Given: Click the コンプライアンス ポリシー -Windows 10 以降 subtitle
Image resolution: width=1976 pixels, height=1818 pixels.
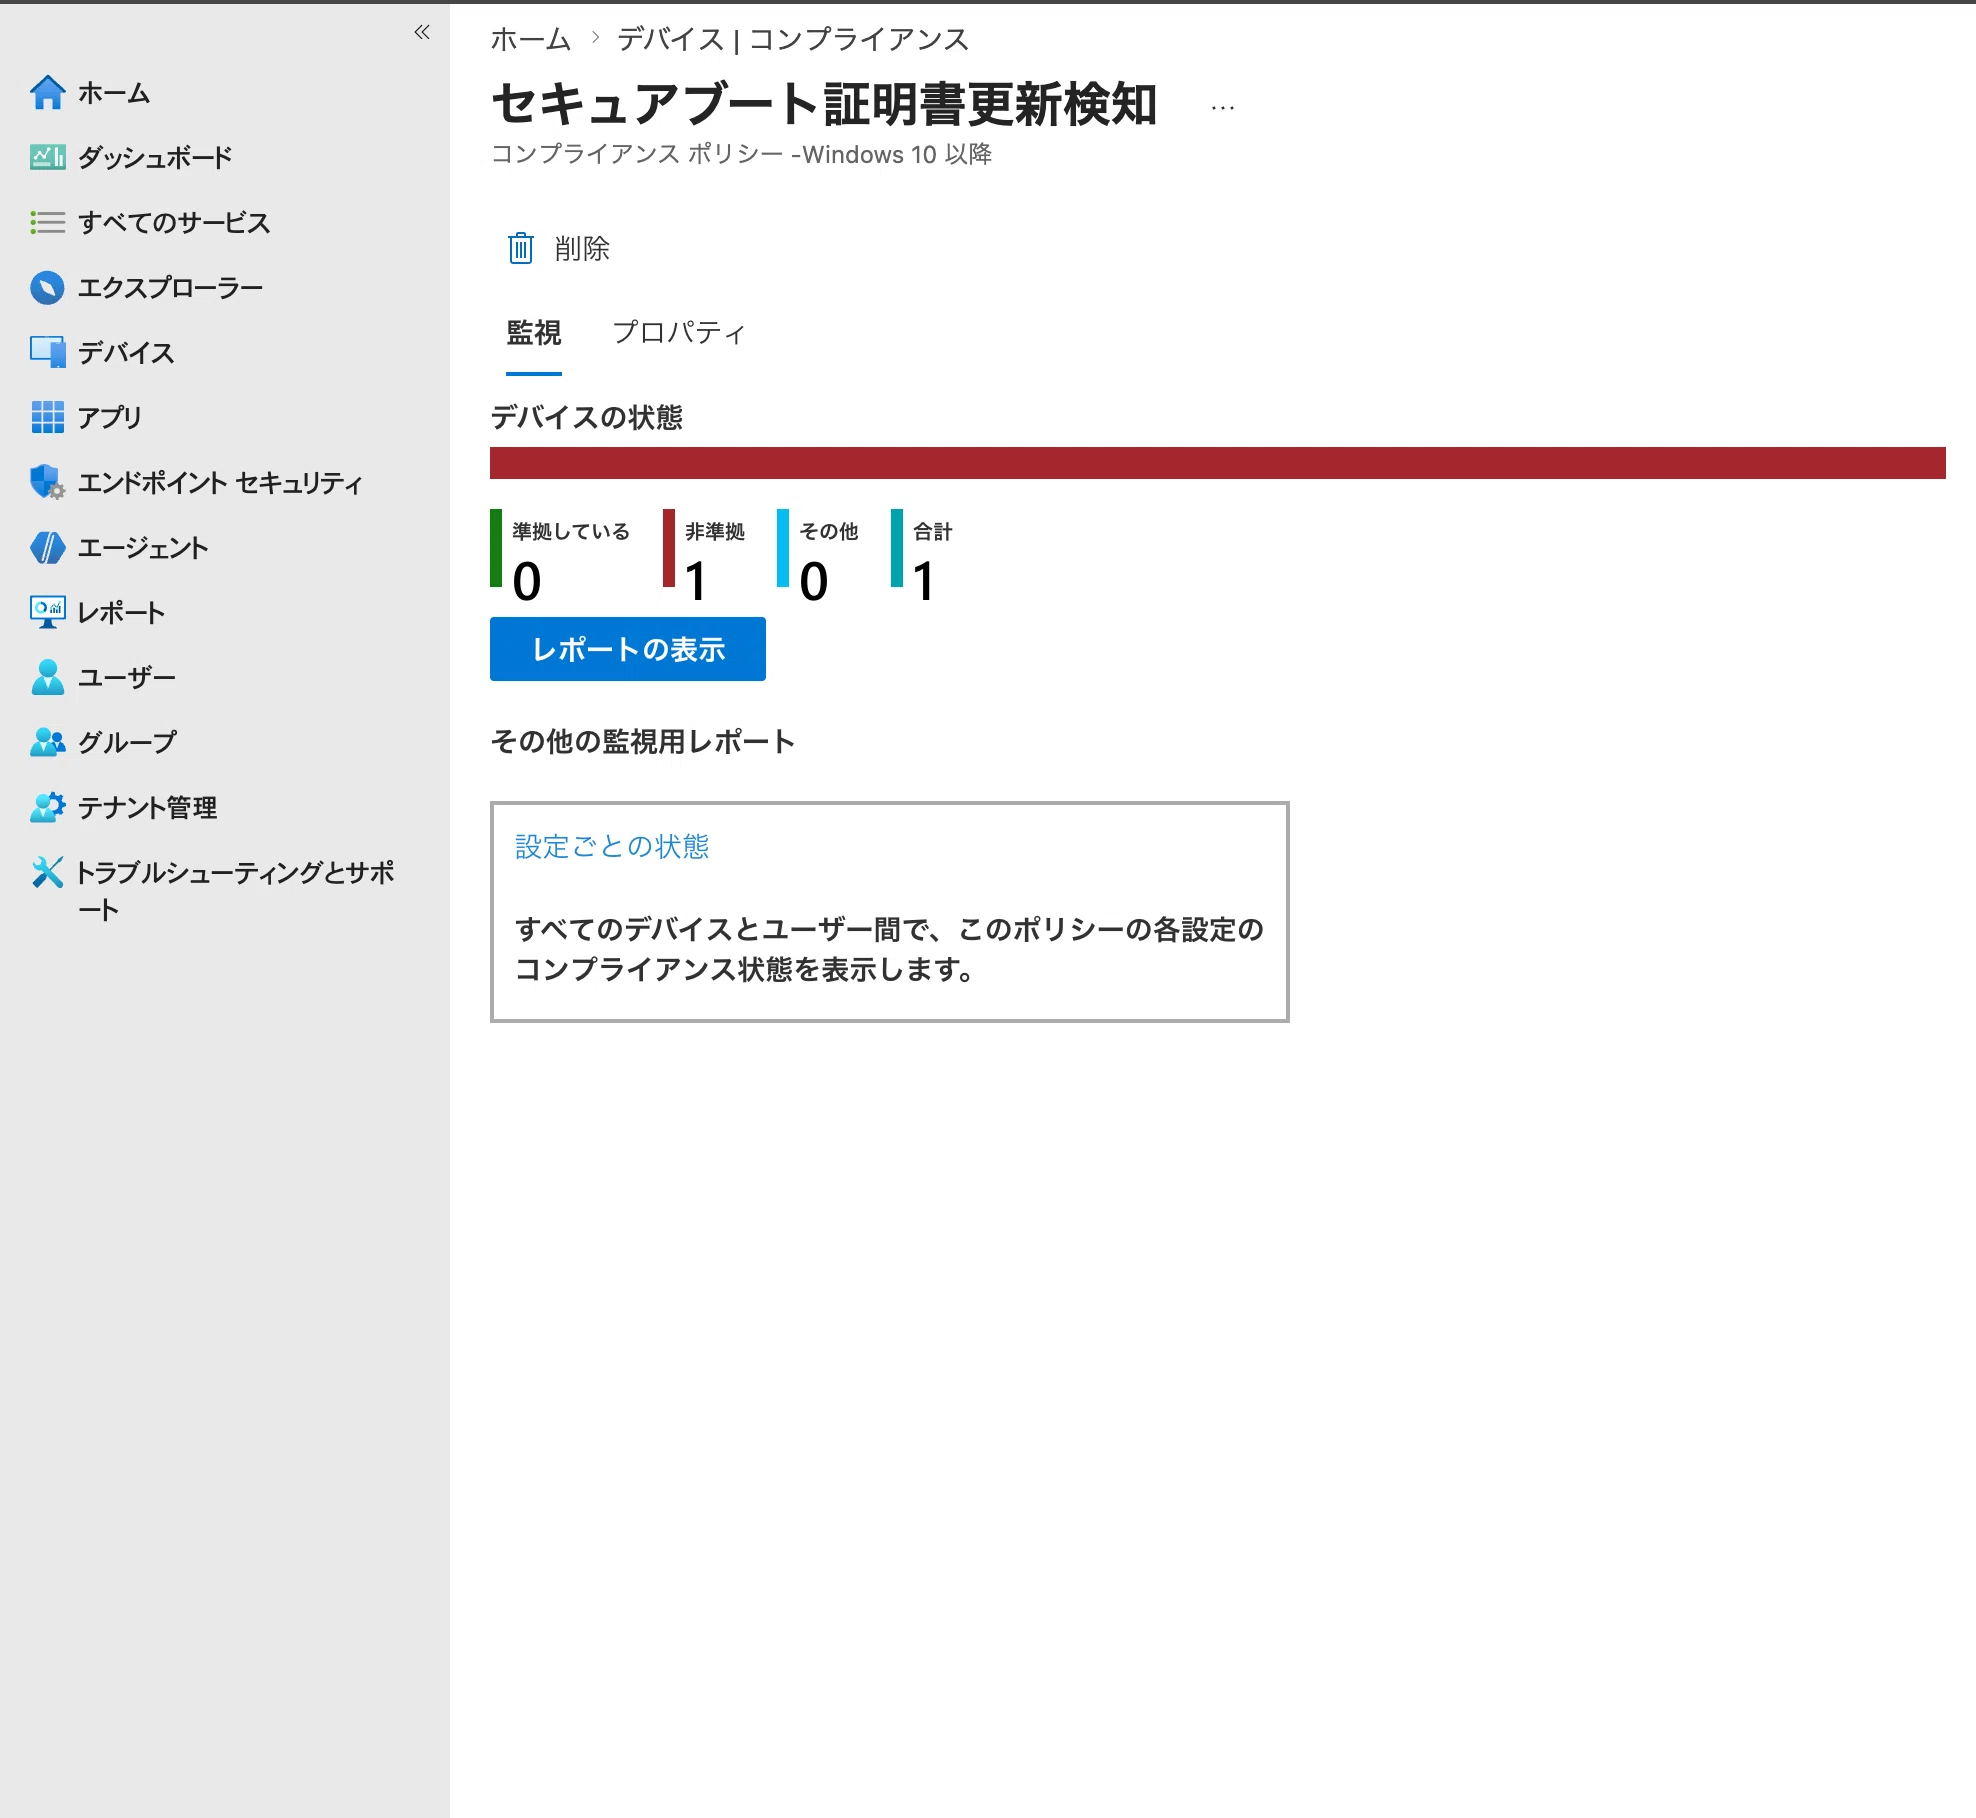Looking at the screenshot, I should 741,154.
